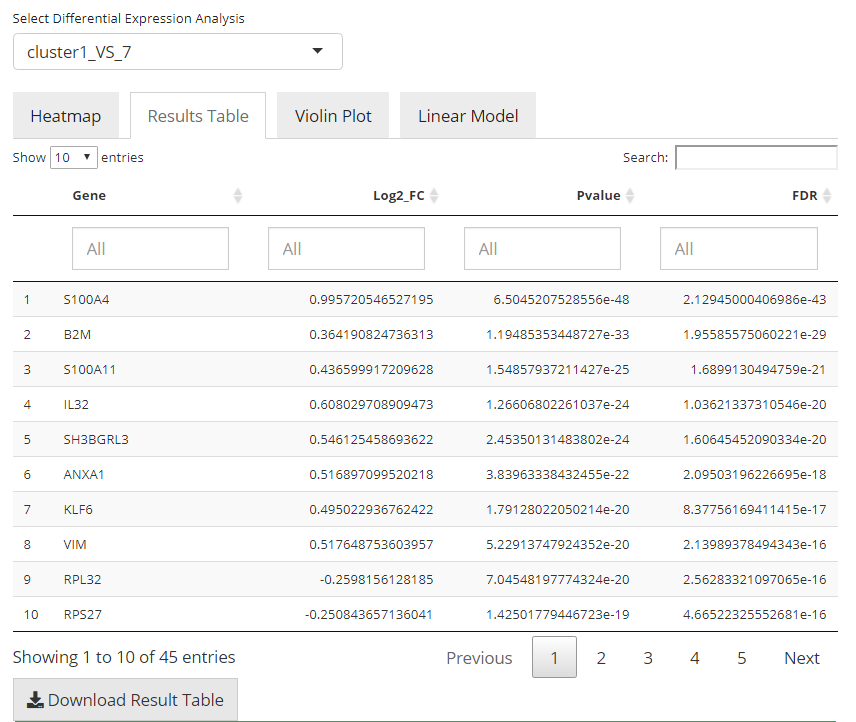Click Pvalue column sort icon
The height and width of the screenshot is (722, 856).
pyautogui.click(x=630, y=196)
